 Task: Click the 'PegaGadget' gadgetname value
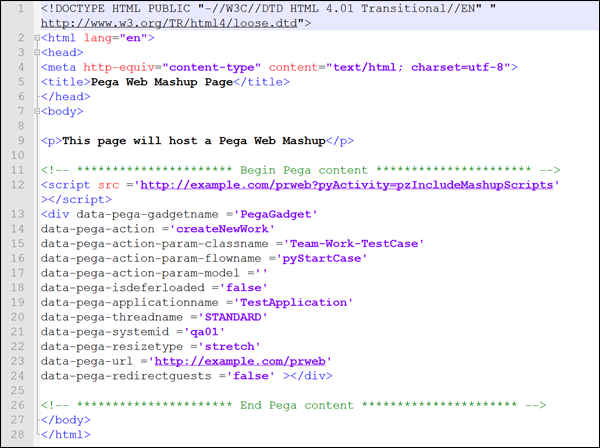[x=276, y=214]
